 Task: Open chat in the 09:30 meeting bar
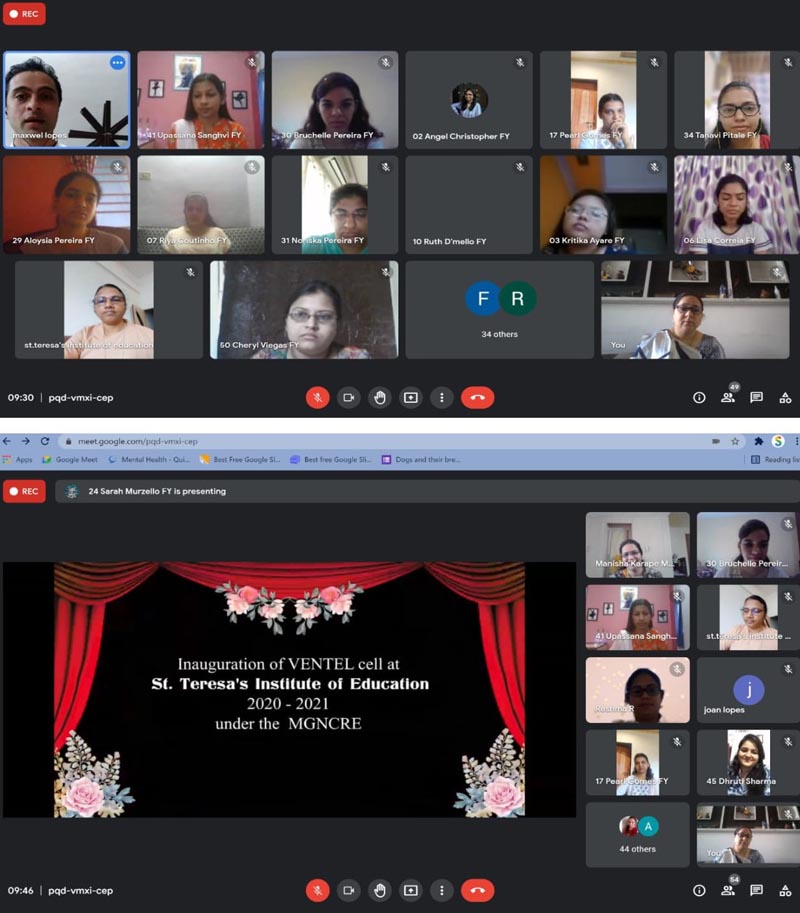click(x=756, y=398)
